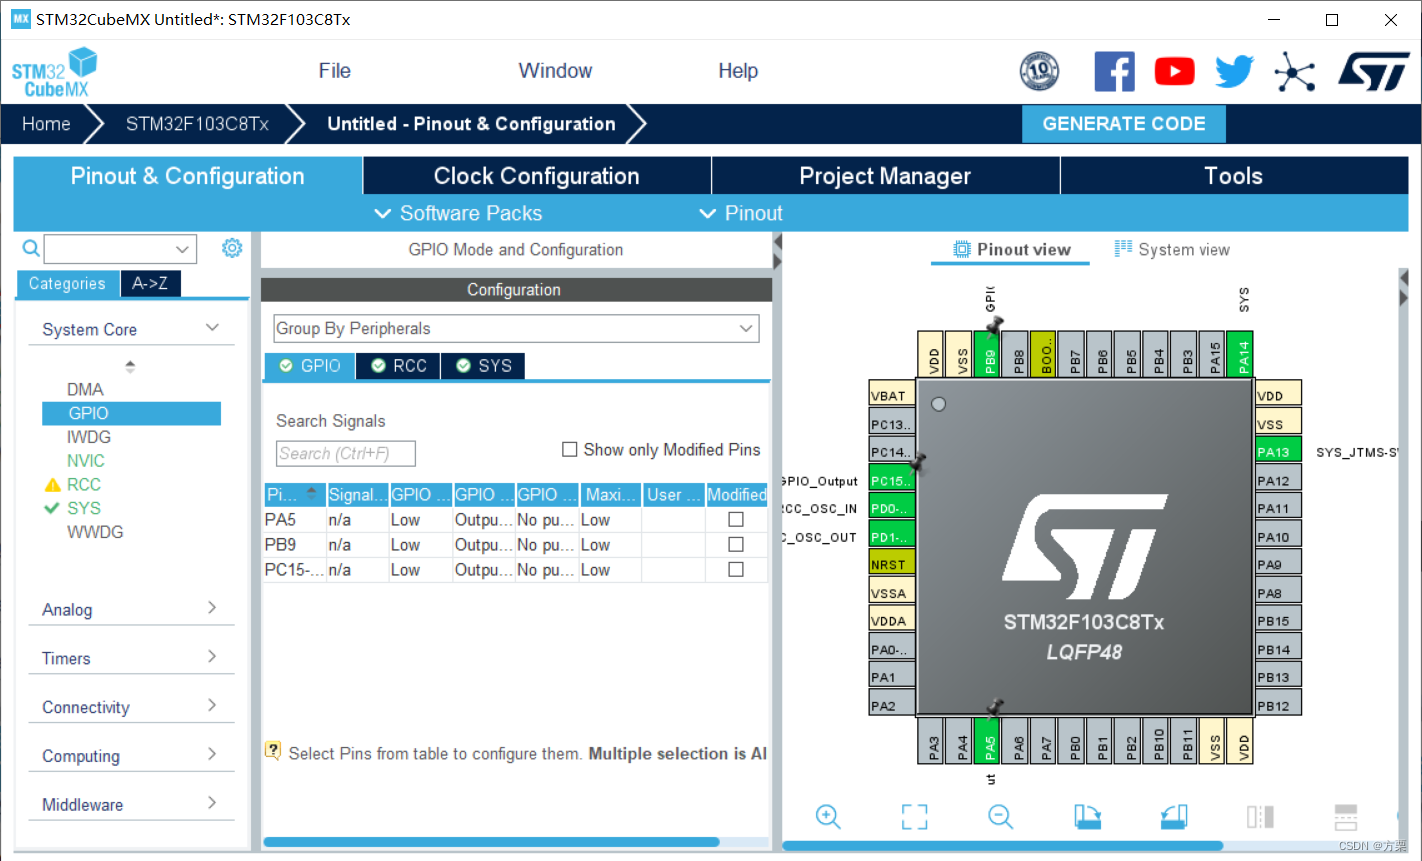Switch to Clock Configuration tab
Screen dimensions: 1422x861
pyautogui.click(x=537, y=176)
